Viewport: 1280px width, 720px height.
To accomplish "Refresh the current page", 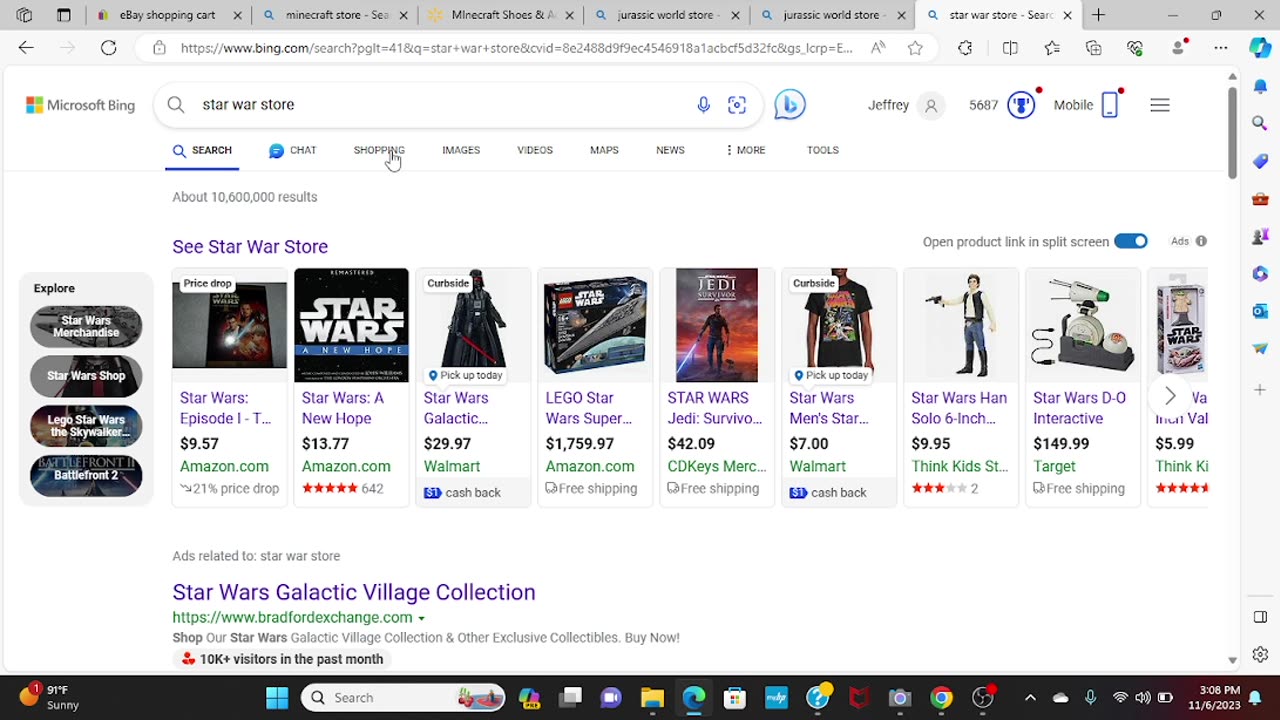I will click(108, 47).
